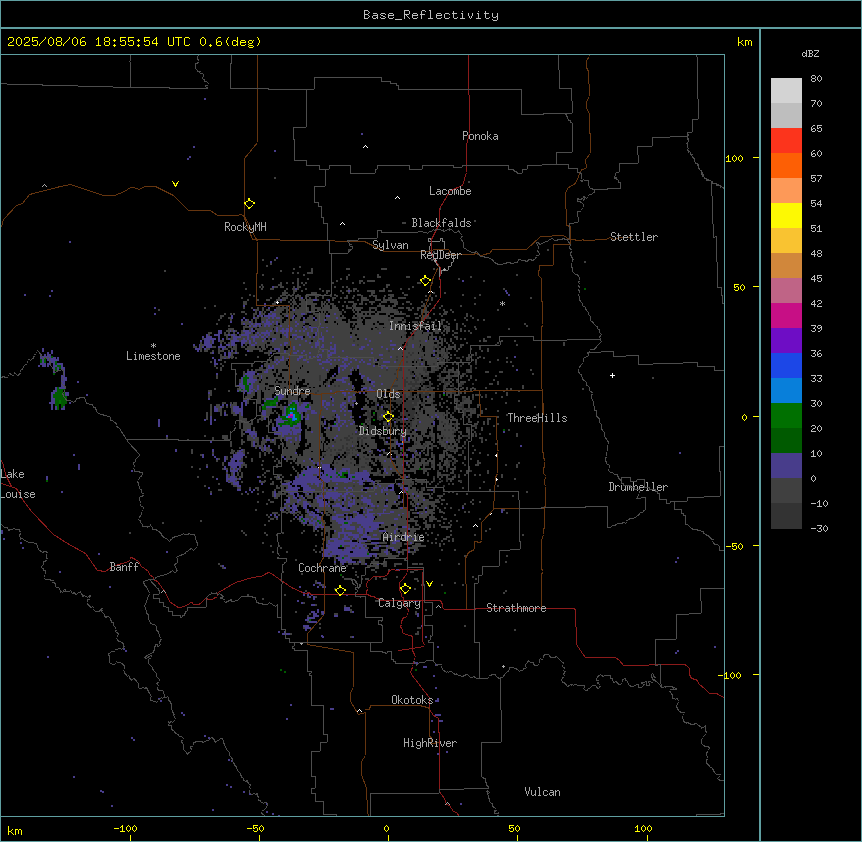Screen dimensions: 862x842
Task: Click the red 65 dBZ legend swatch
Action: pyautogui.click(x=786, y=141)
